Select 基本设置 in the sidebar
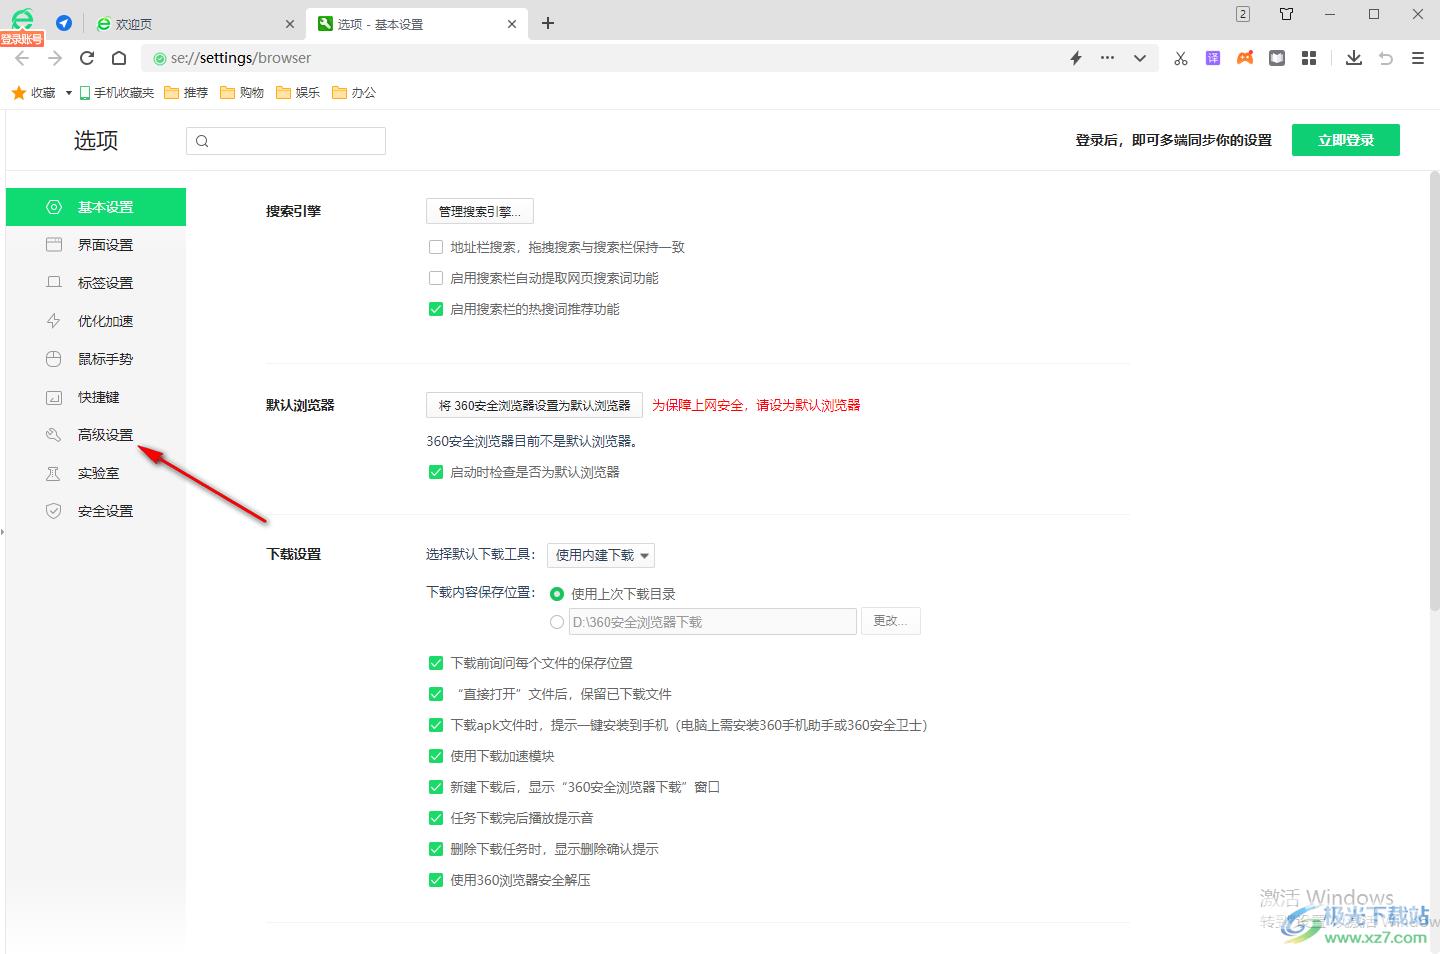The width and height of the screenshot is (1440, 954). coord(96,207)
